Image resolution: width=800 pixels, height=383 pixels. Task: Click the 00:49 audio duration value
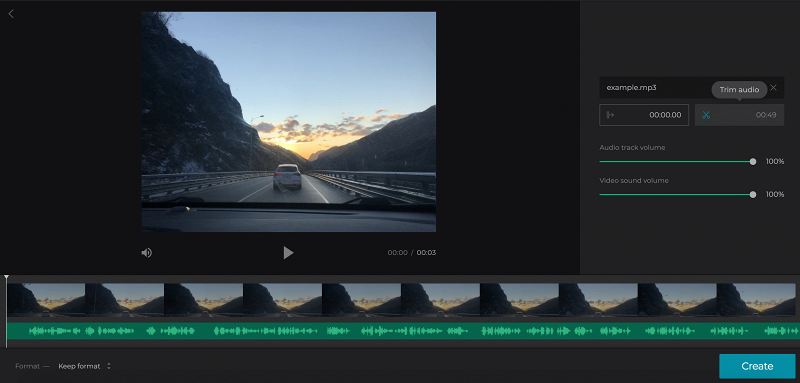[766, 115]
